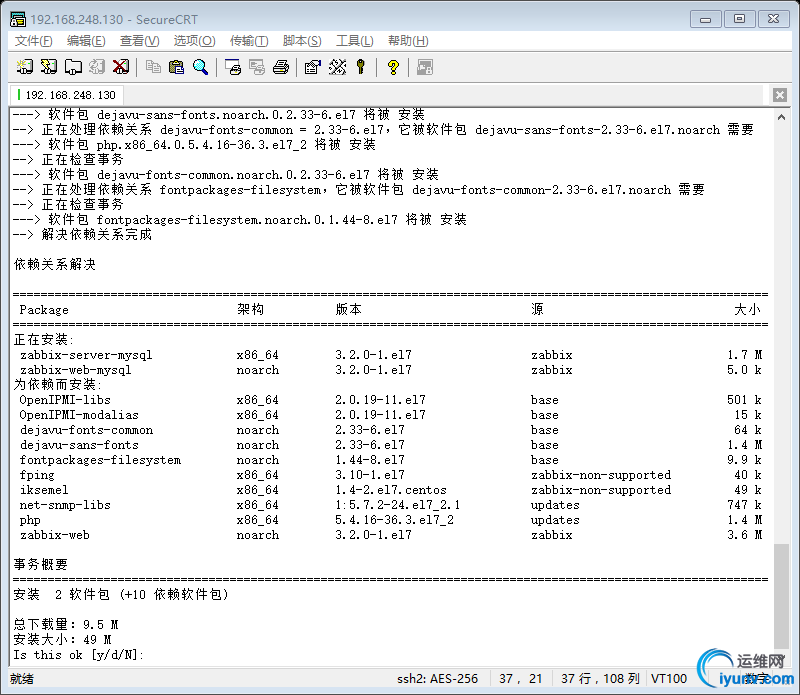This screenshot has height=695, width=800.
Task: Click 'ssh2: AES-256' status bar entry
Action: tap(437, 679)
